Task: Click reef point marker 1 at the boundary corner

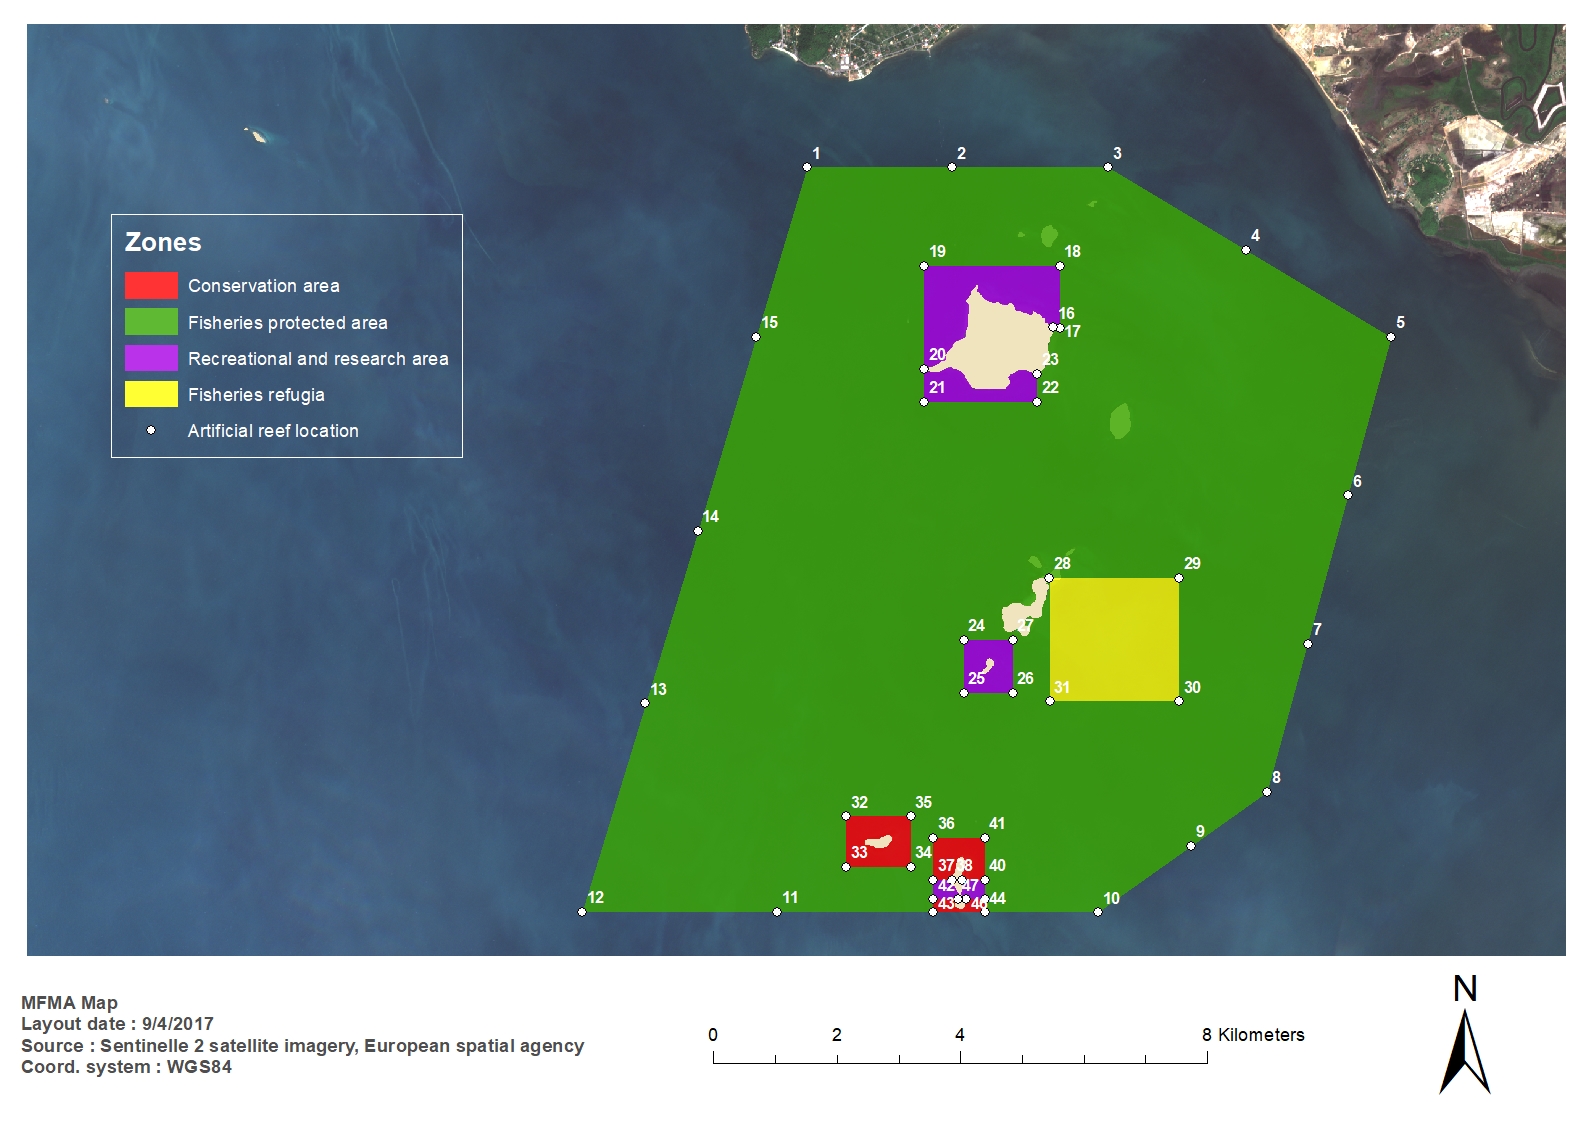Action: point(807,167)
